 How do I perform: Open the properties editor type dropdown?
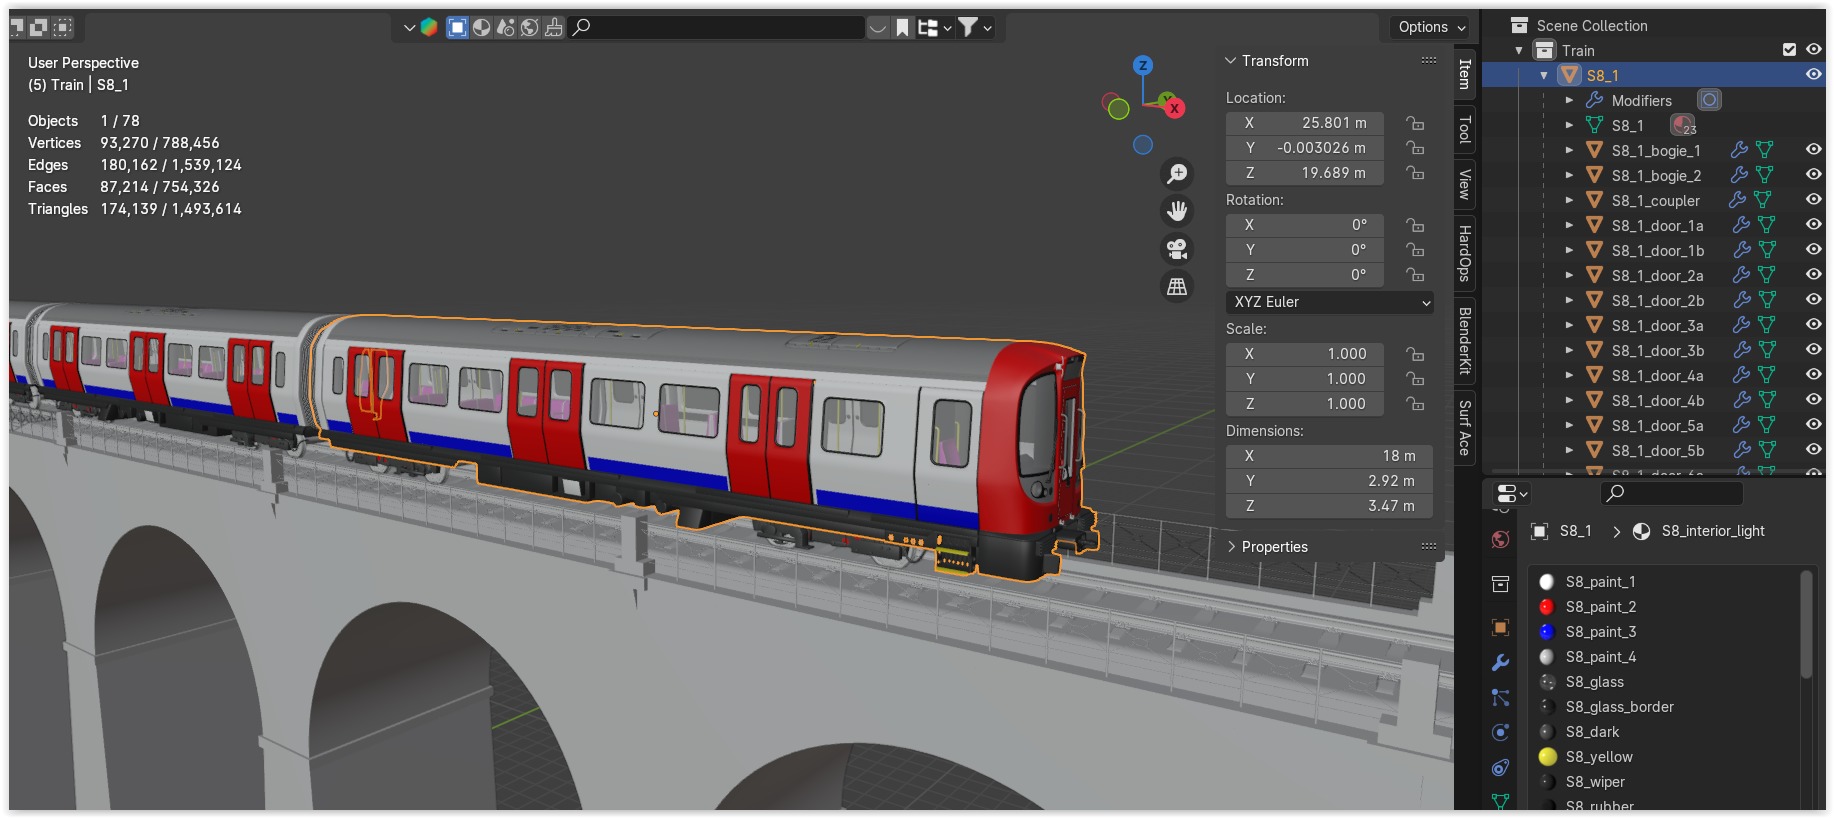click(x=1512, y=494)
